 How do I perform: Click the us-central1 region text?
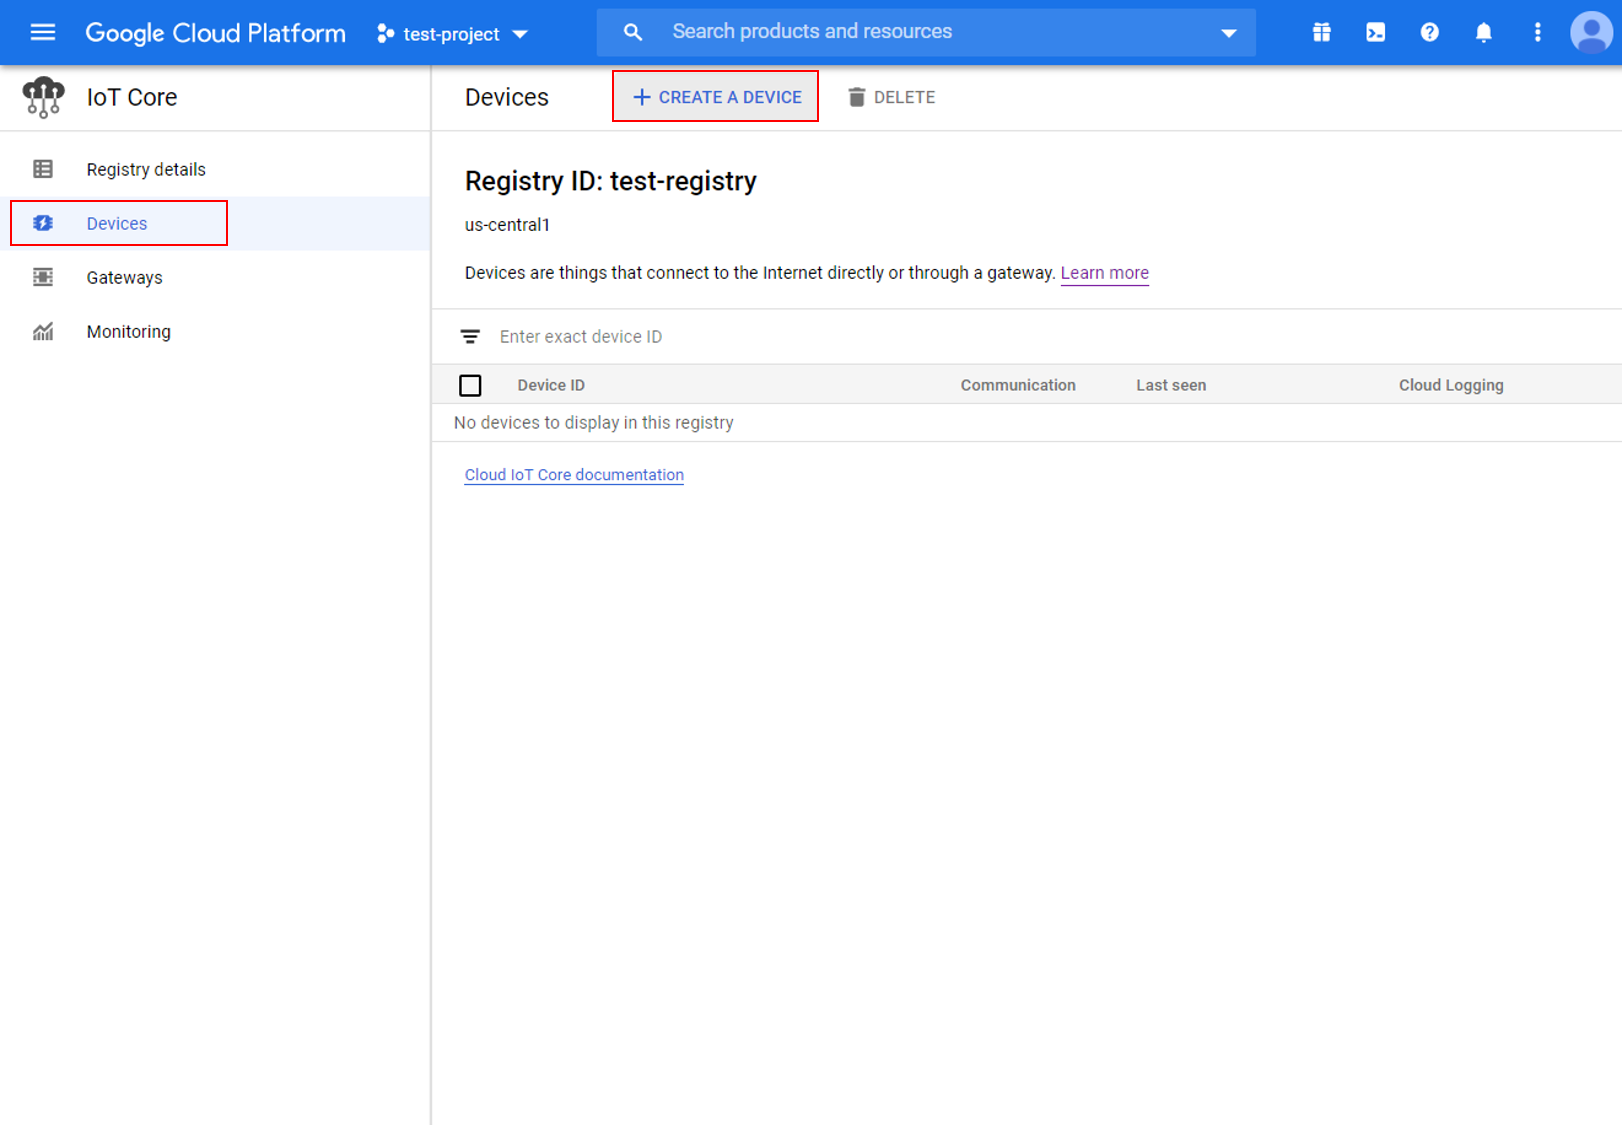click(x=507, y=225)
